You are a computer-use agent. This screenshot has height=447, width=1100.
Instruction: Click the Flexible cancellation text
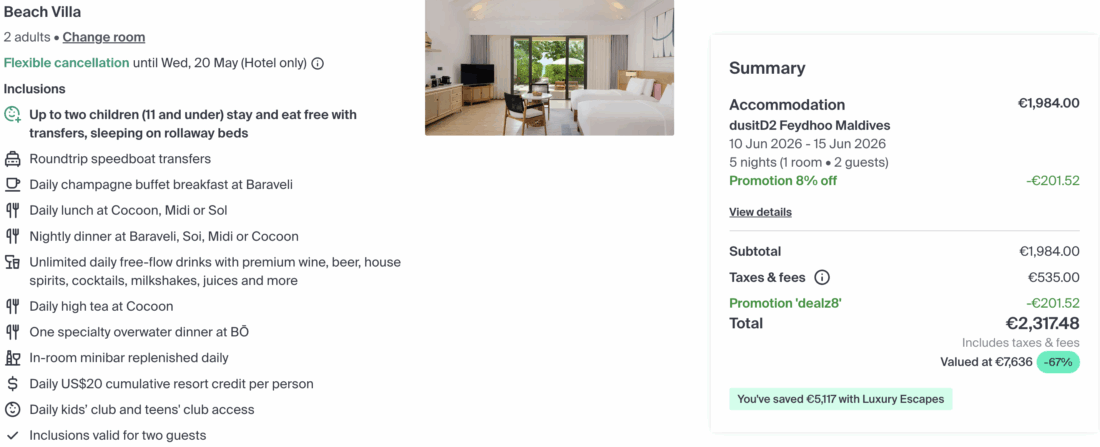[x=66, y=63]
